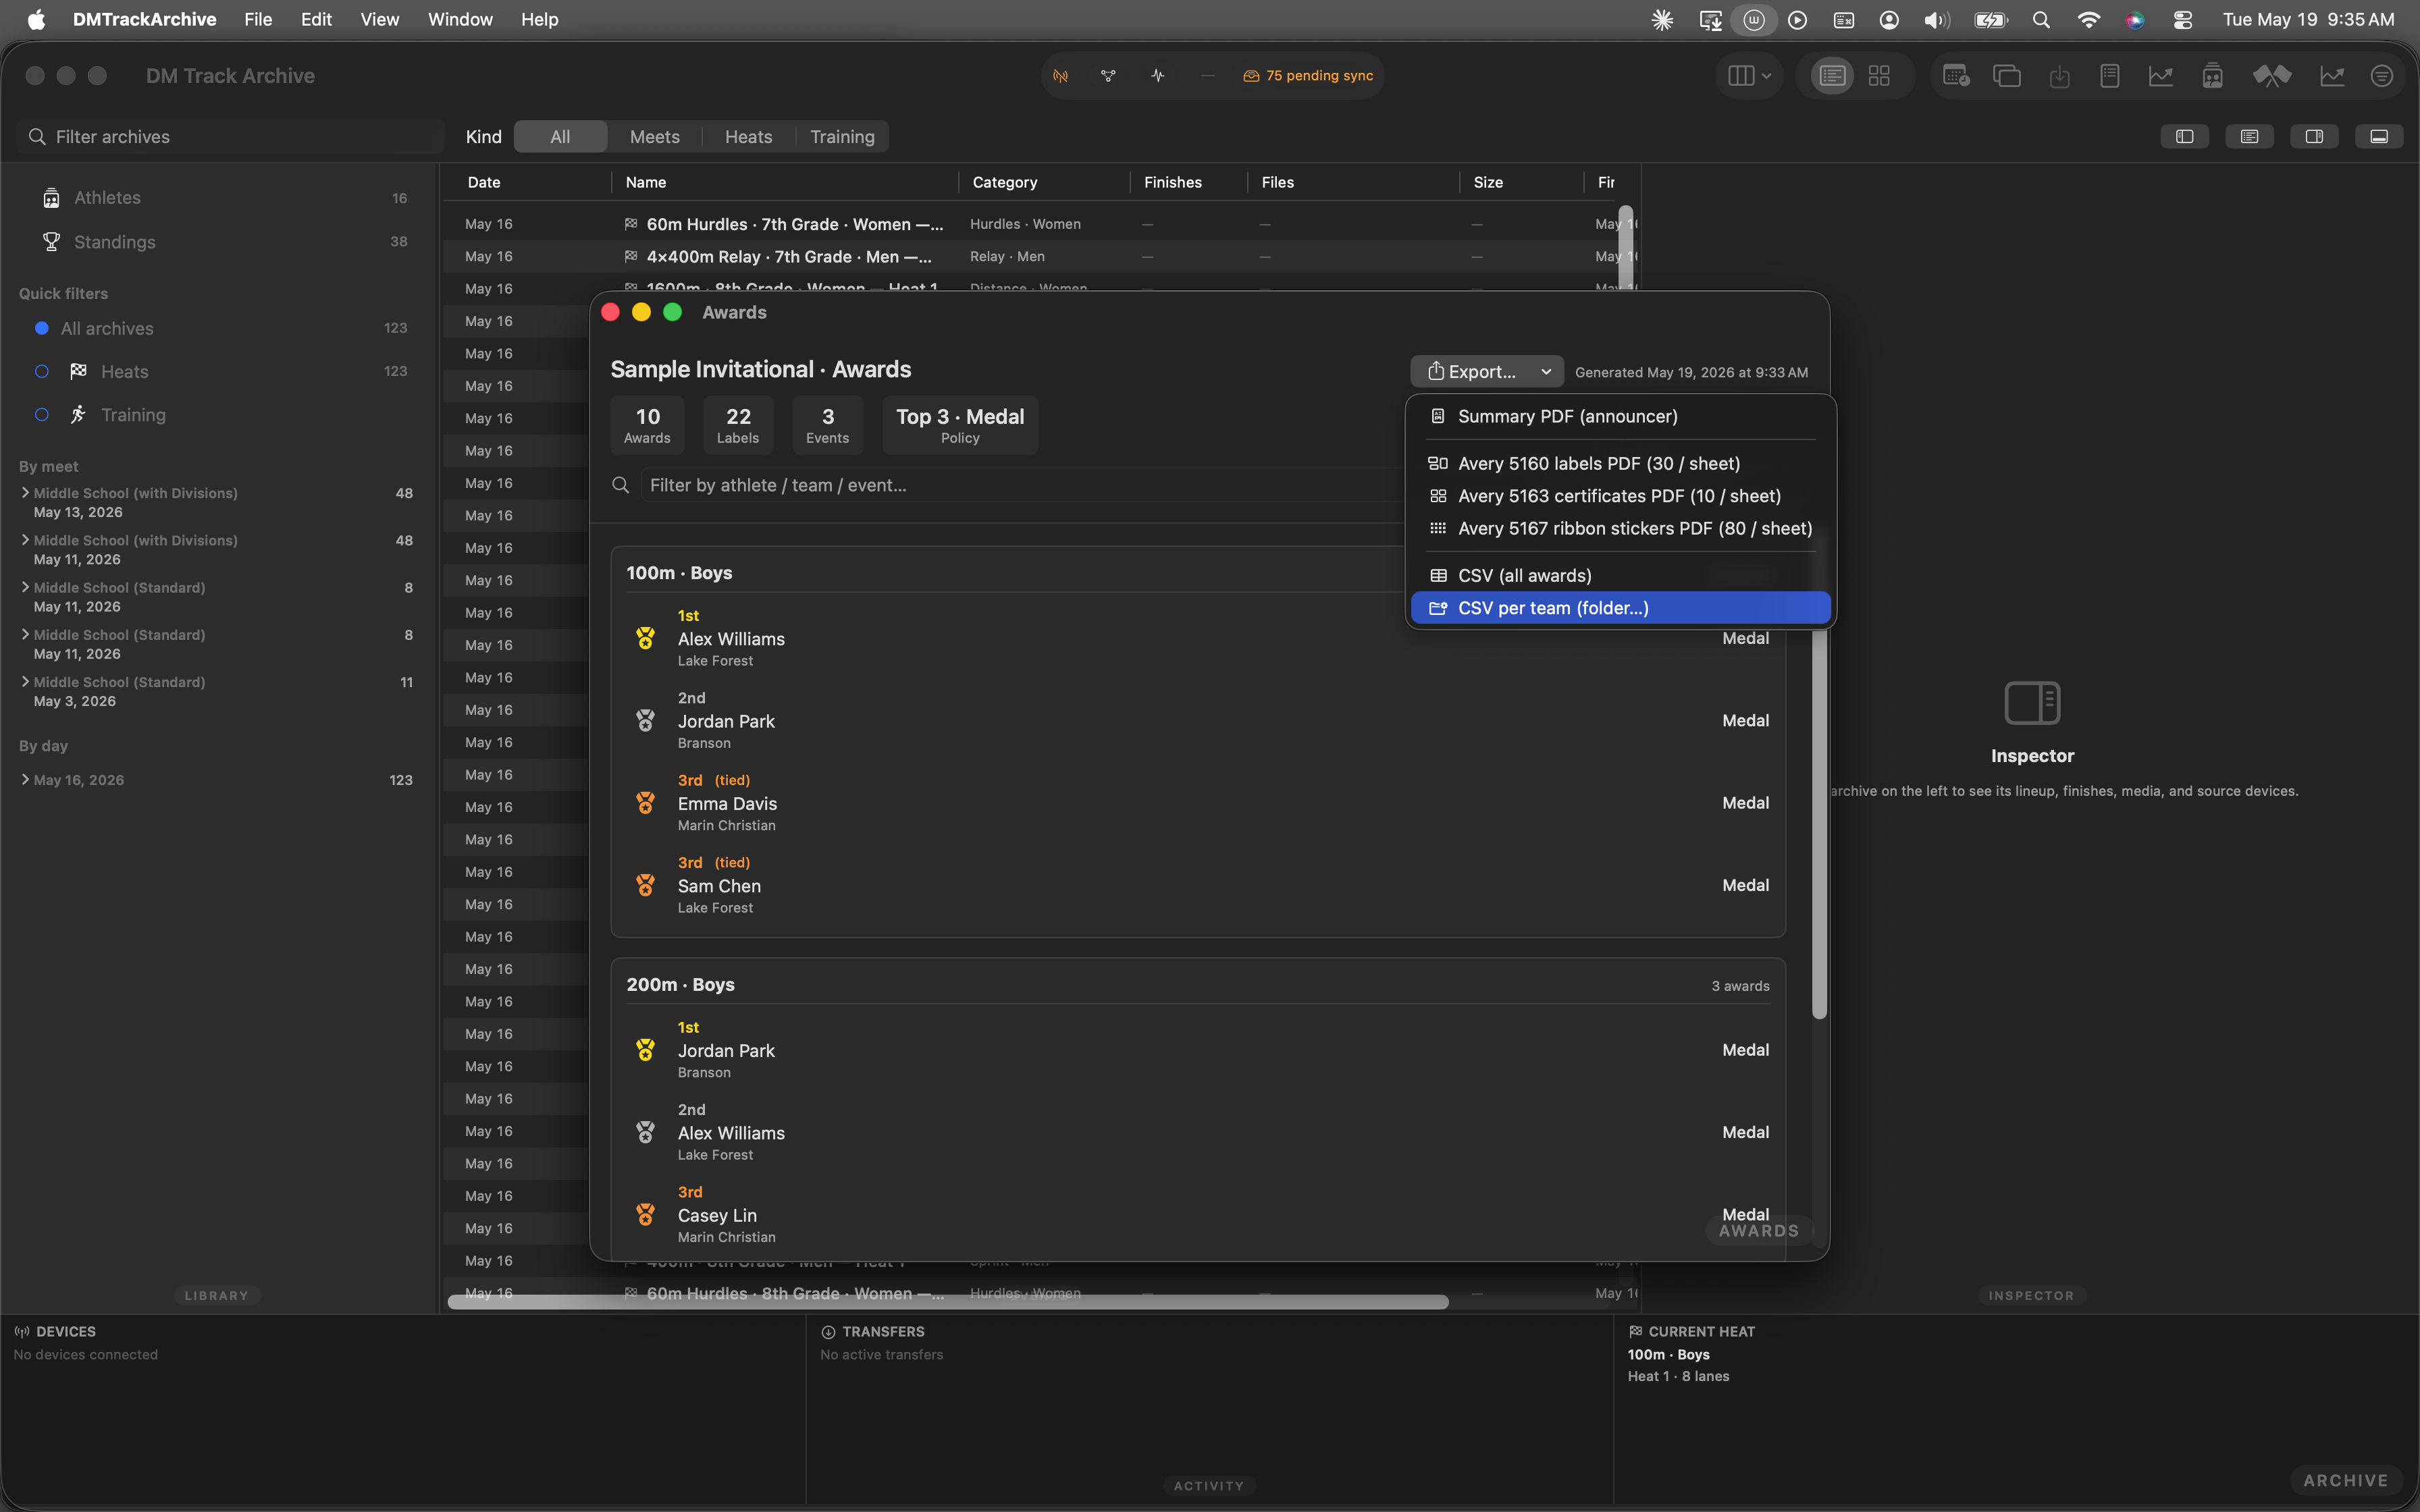Toggle the right inspector panel button

point(2315,137)
